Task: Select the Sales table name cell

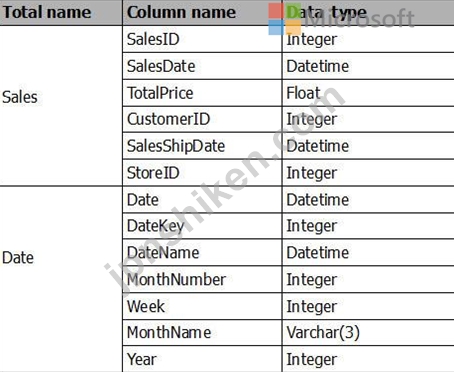Action: coord(61,106)
